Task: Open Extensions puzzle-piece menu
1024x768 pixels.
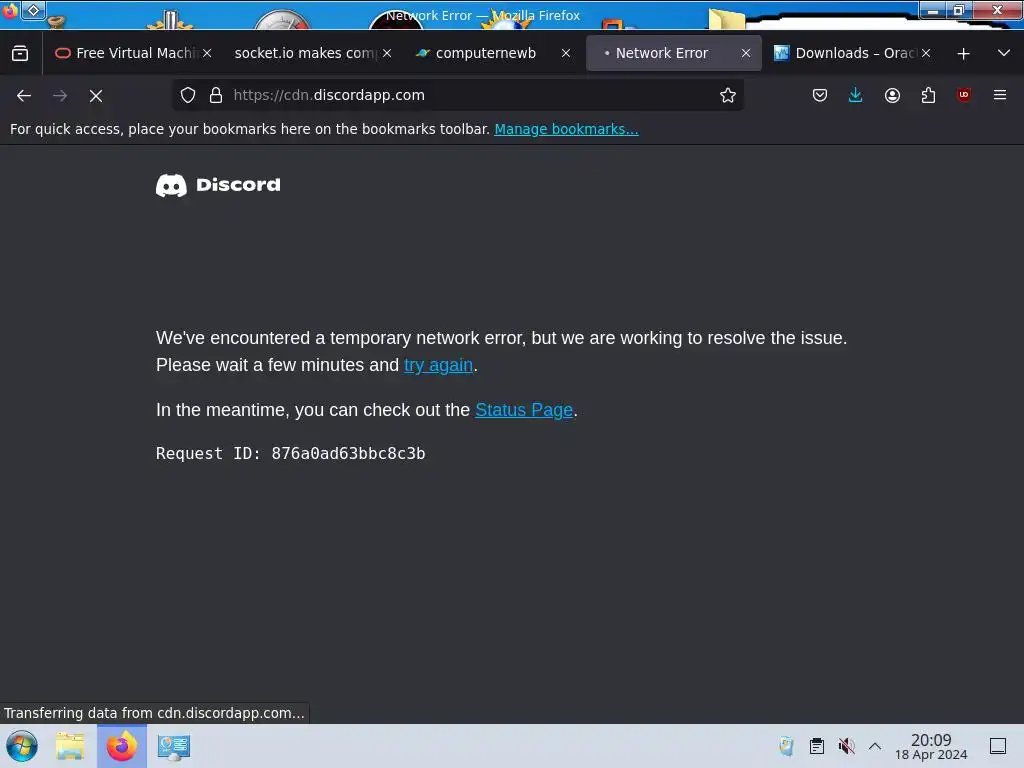Action: coord(928,95)
